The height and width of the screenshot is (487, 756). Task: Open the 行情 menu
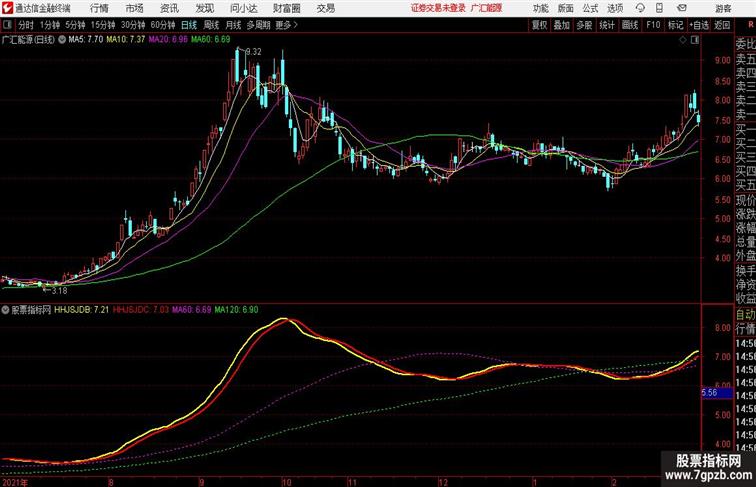99,8
